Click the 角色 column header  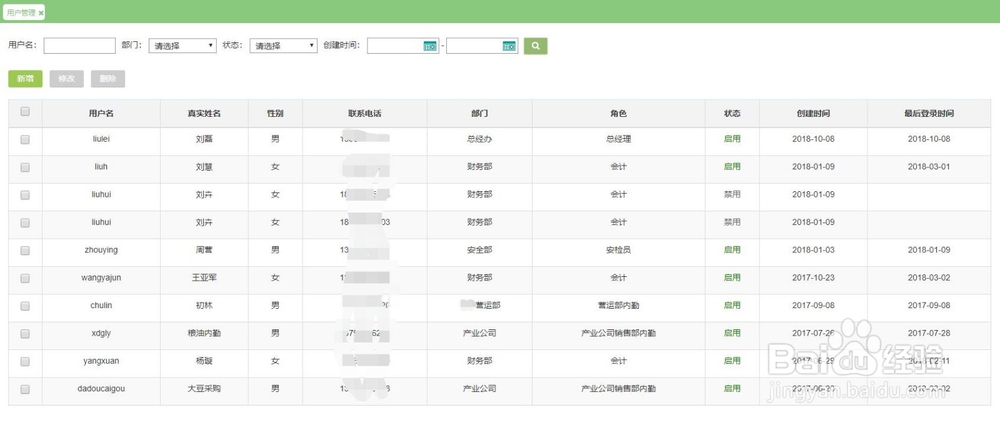click(x=619, y=114)
